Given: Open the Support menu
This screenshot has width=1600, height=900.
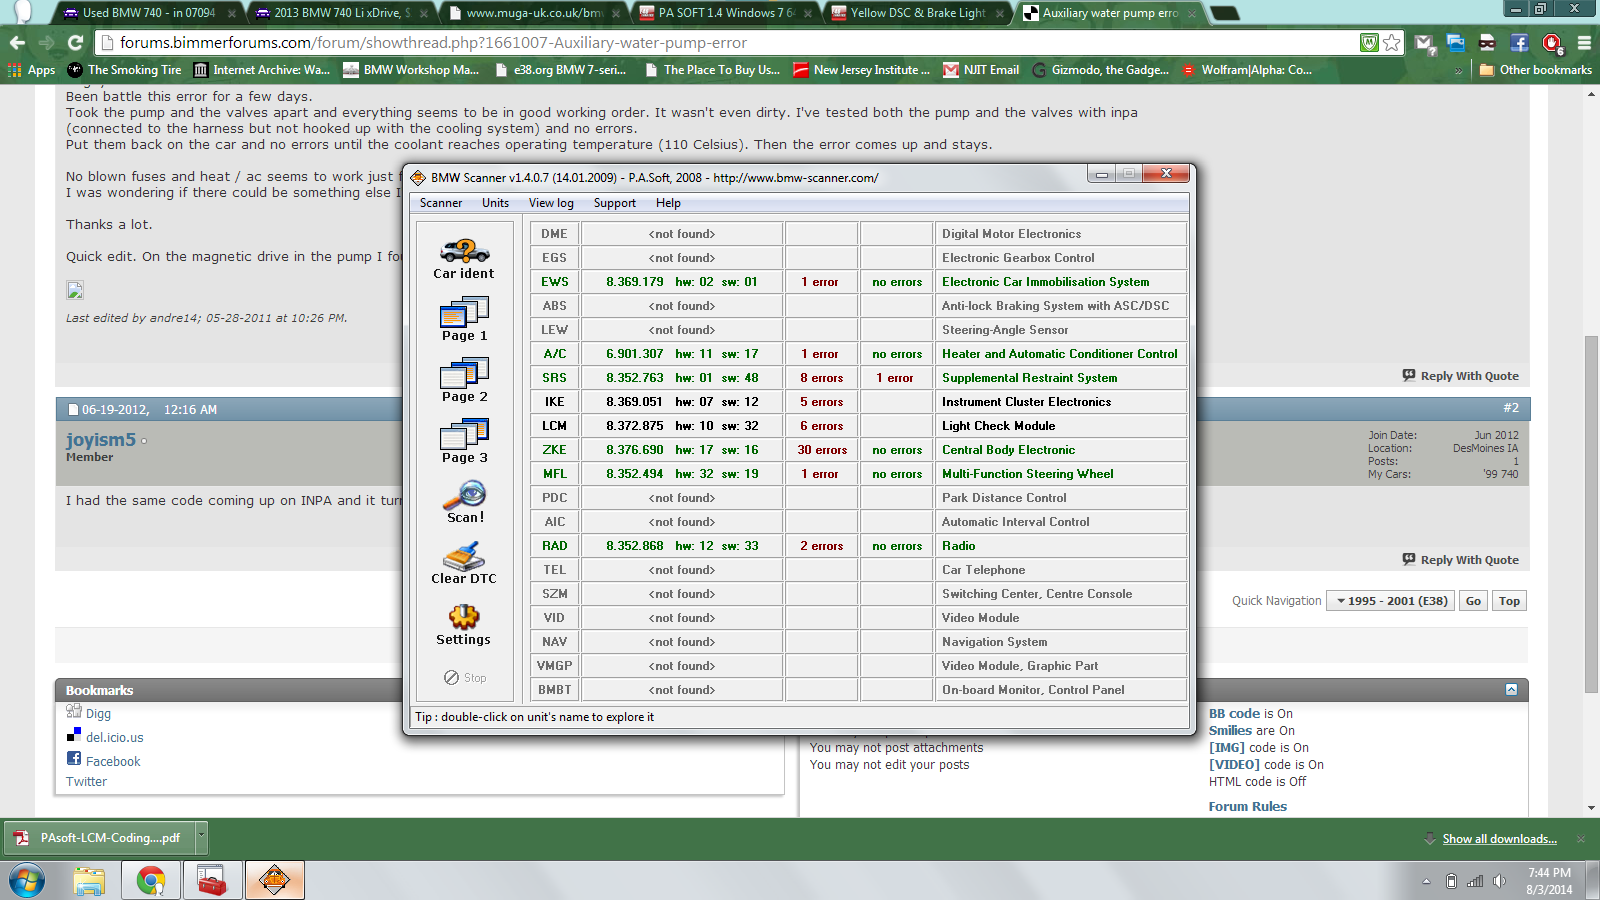Looking at the screenshot, I should click(614, 203).
